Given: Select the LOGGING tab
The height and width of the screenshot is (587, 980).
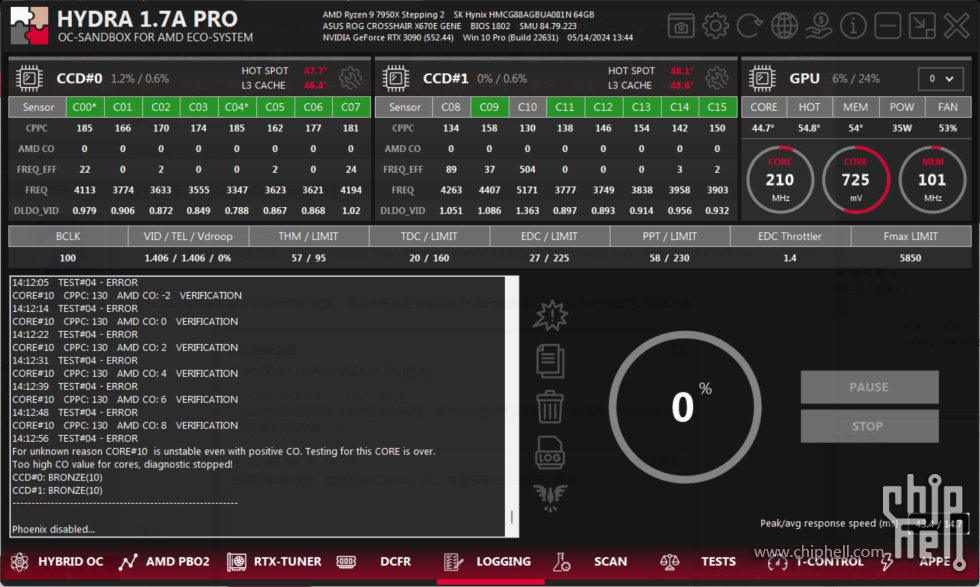Looking at the screenshot, I should (x=503, y=561).
